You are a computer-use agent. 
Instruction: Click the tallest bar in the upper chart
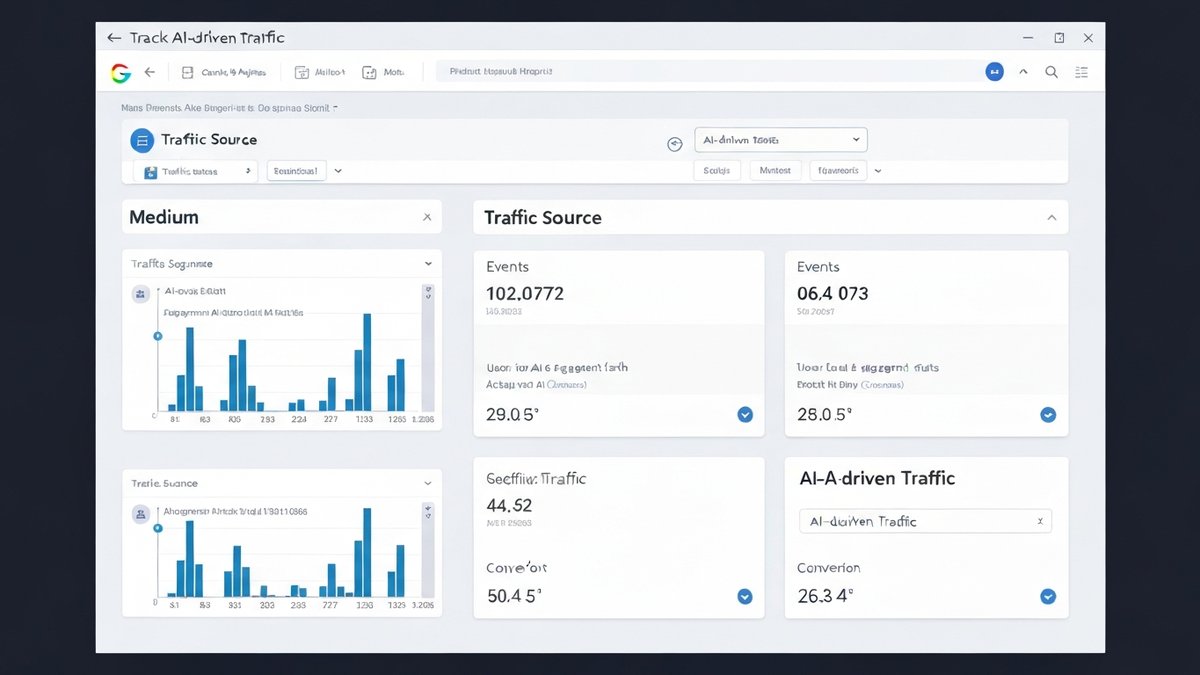point(367,362)
